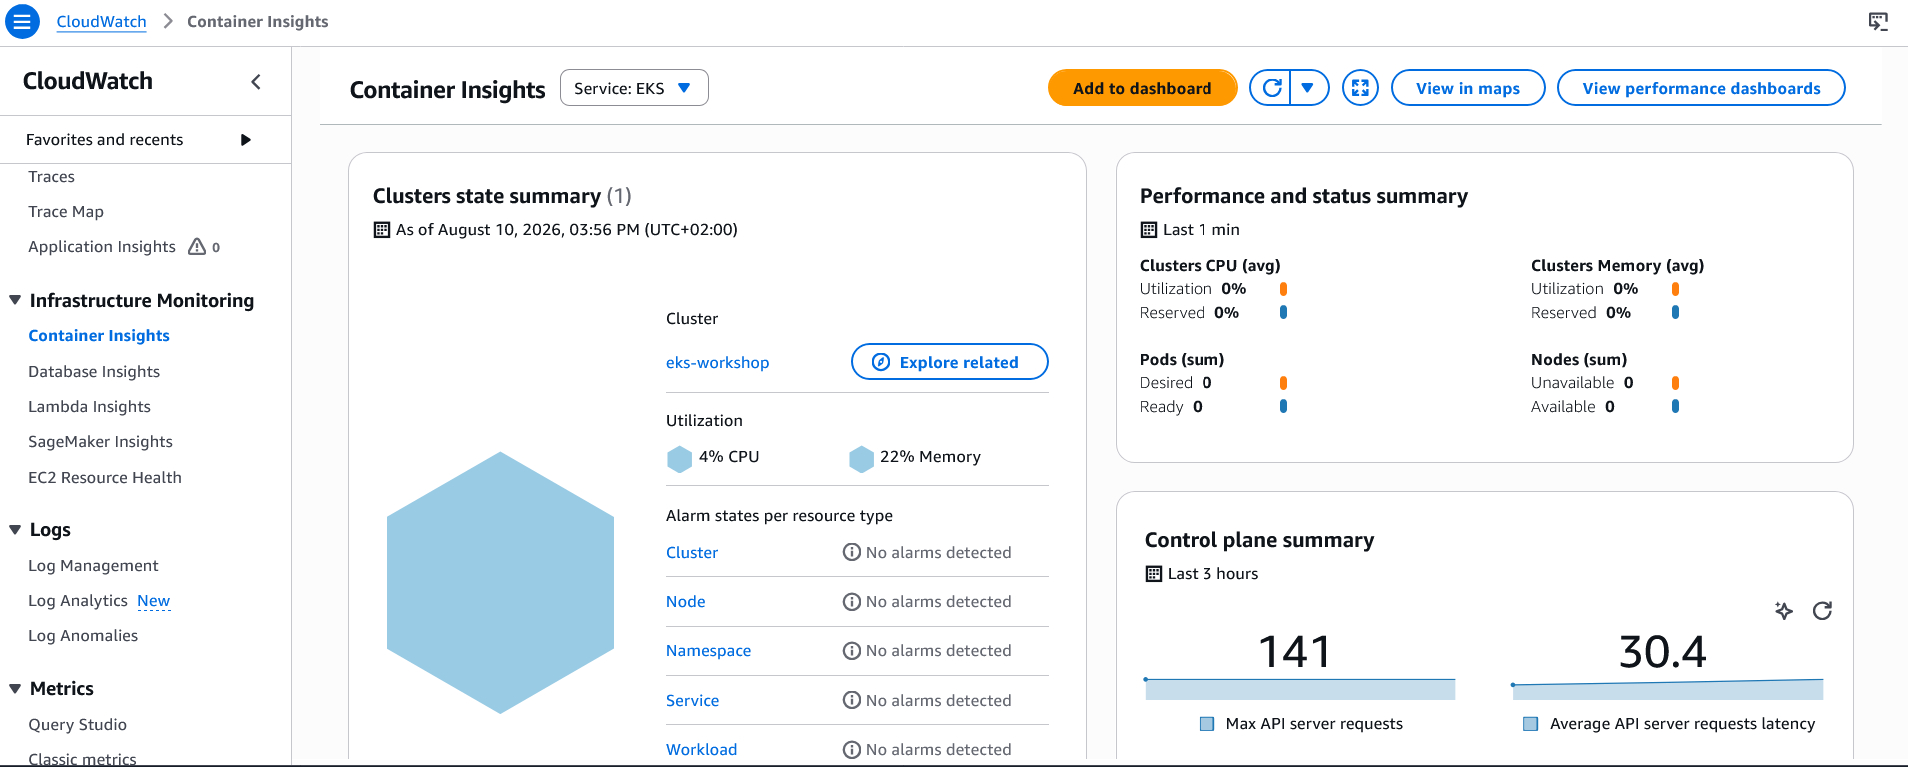Collapse the CloudWatch sidebar with the chevron
The height and width of the screenshot is (767, 1909).
click(256, 82)
